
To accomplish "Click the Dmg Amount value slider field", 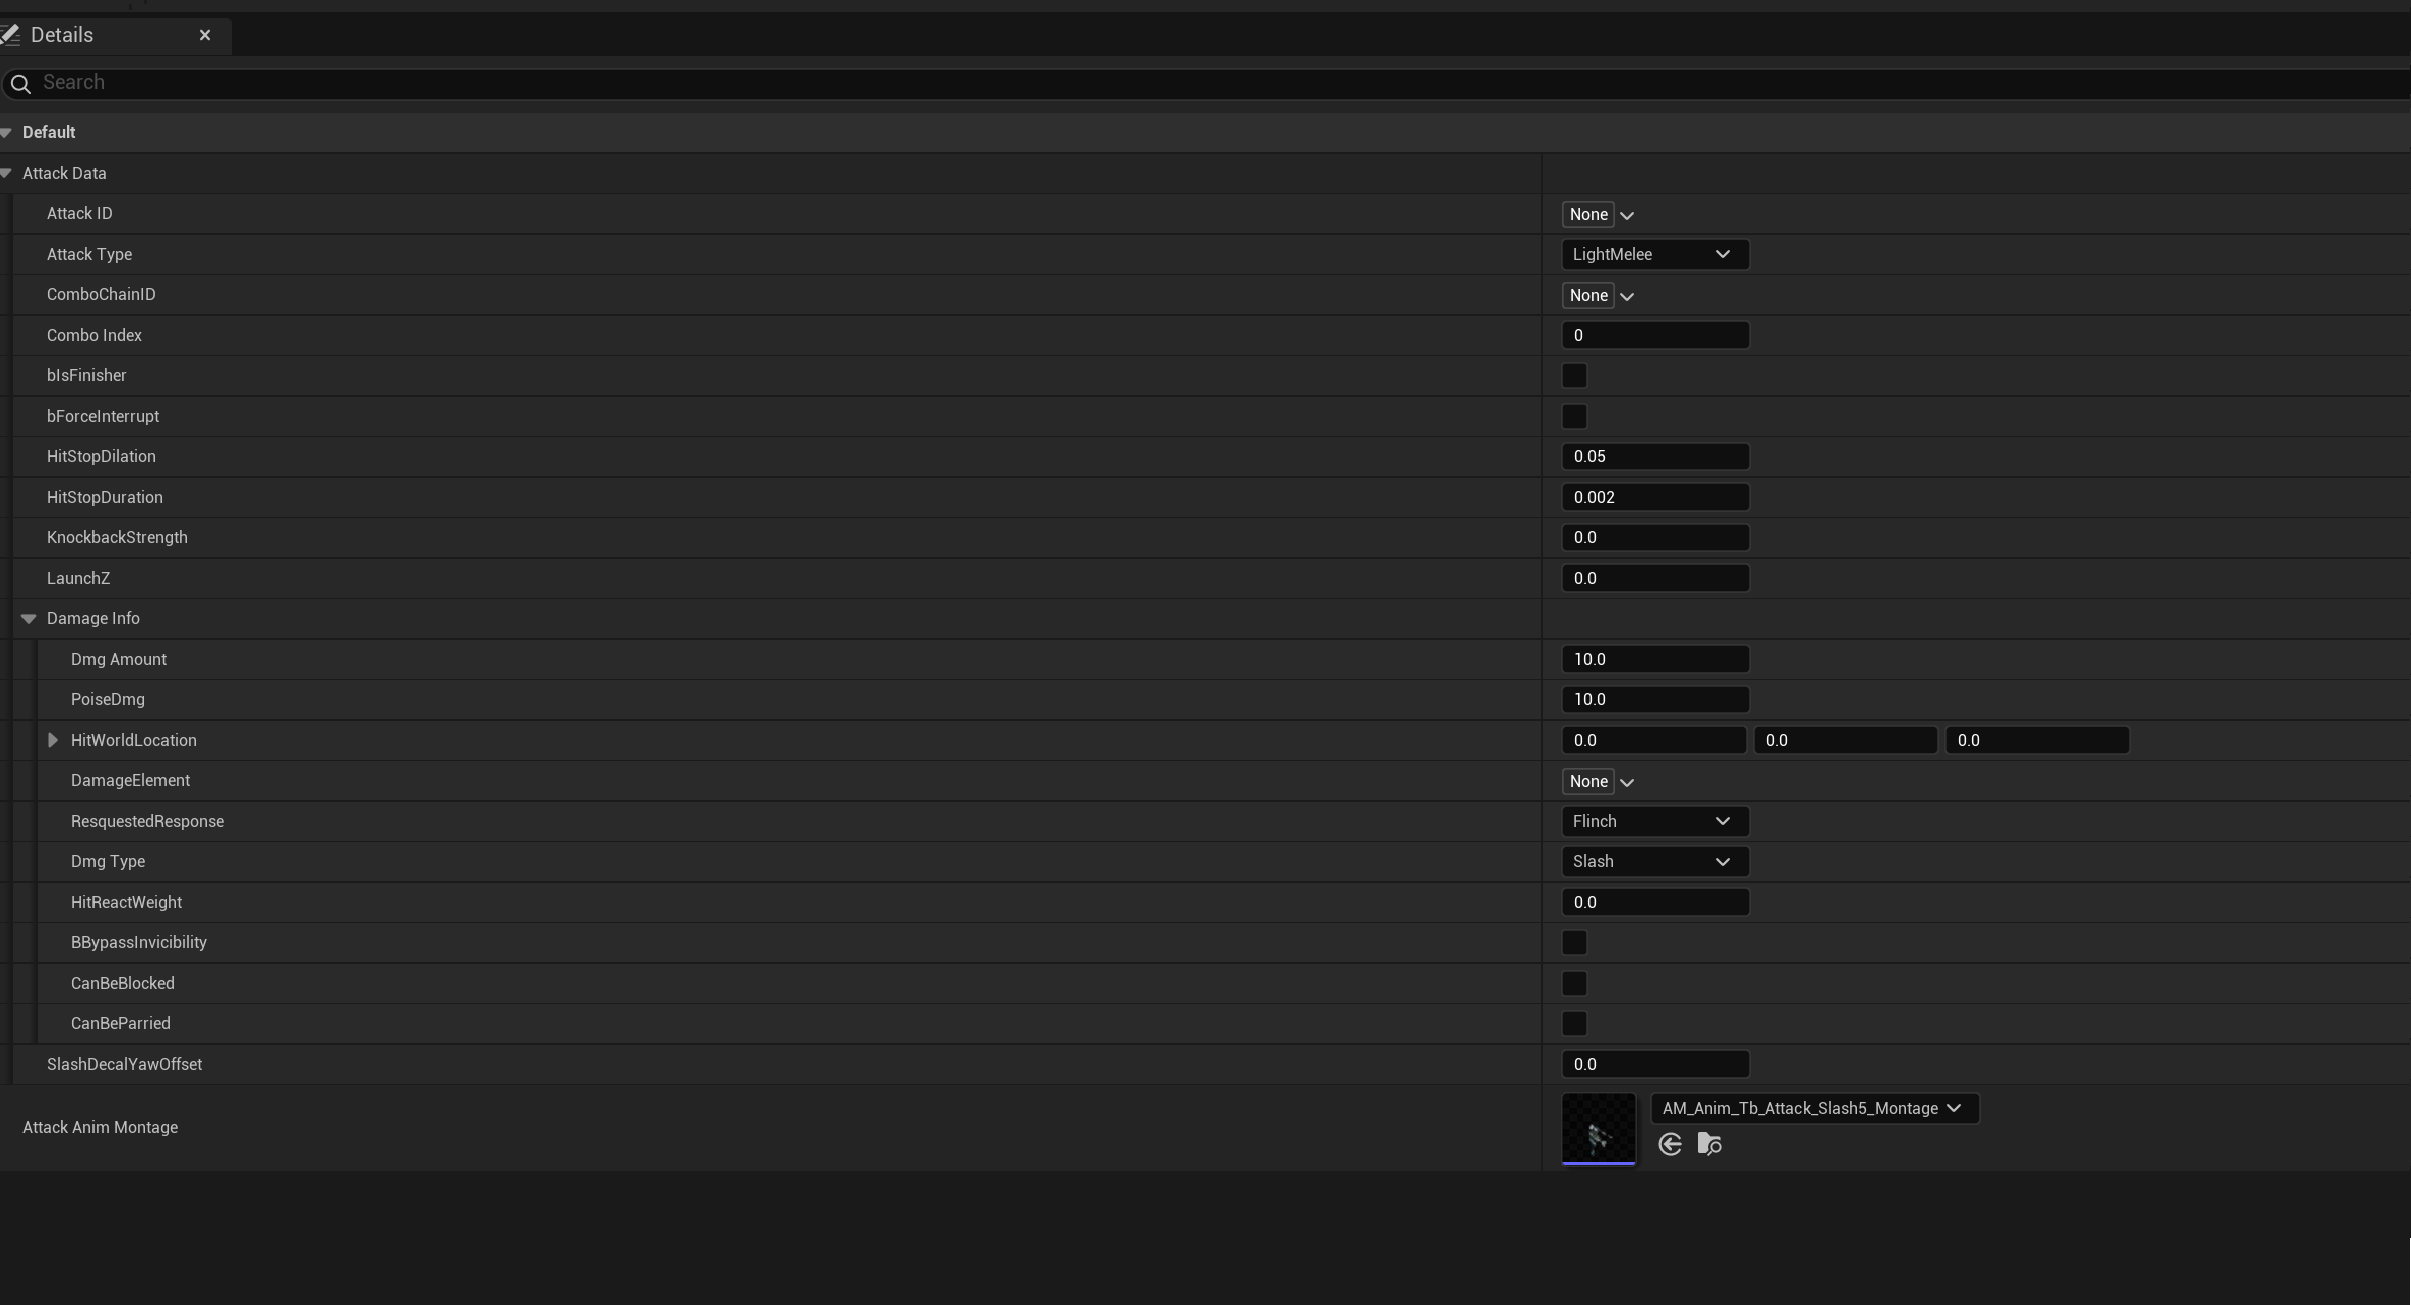I will point(1653,659).
